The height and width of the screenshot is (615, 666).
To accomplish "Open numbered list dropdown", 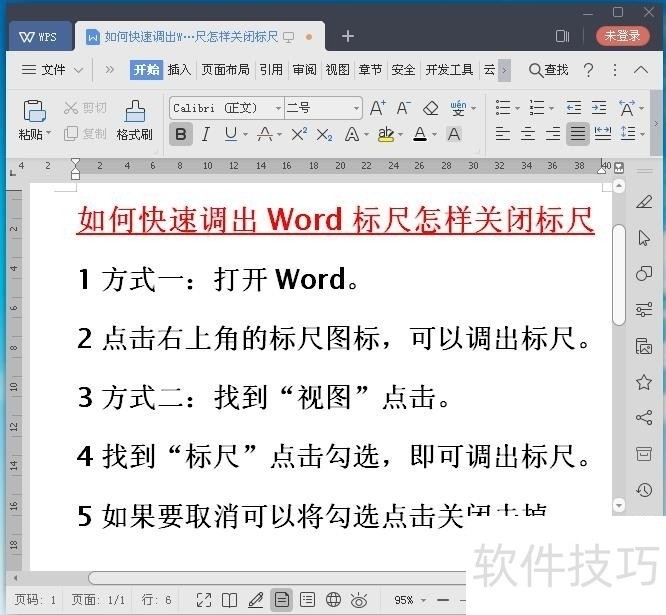I will pos(551,108).
